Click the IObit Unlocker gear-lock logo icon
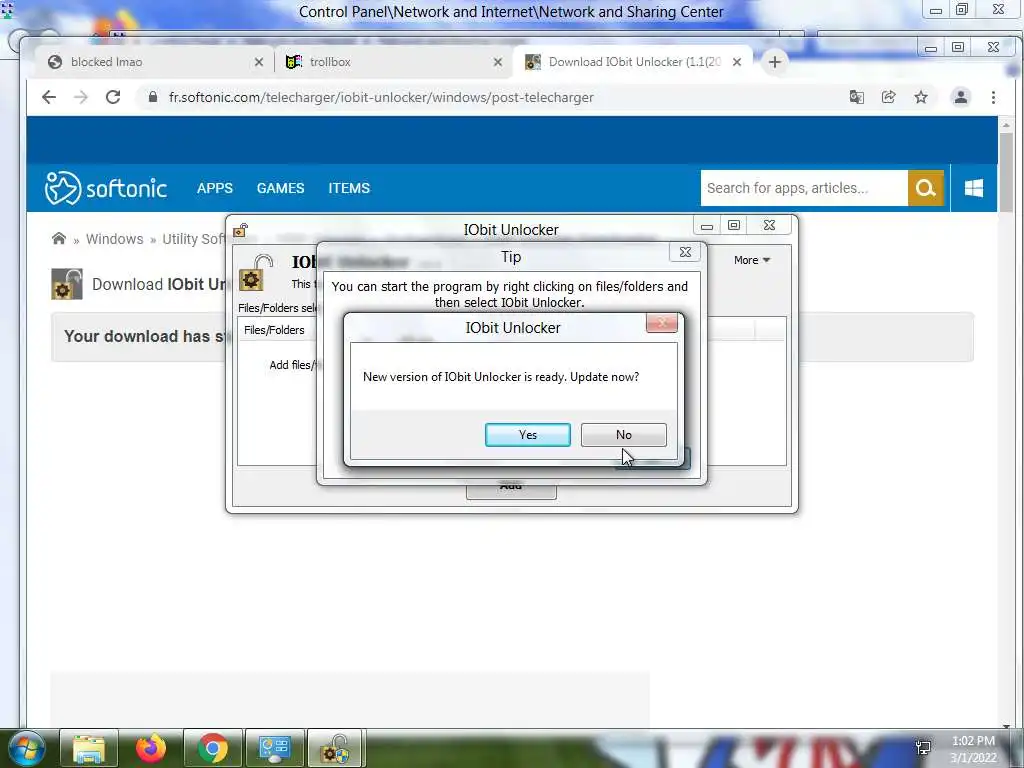 (256, 273)
